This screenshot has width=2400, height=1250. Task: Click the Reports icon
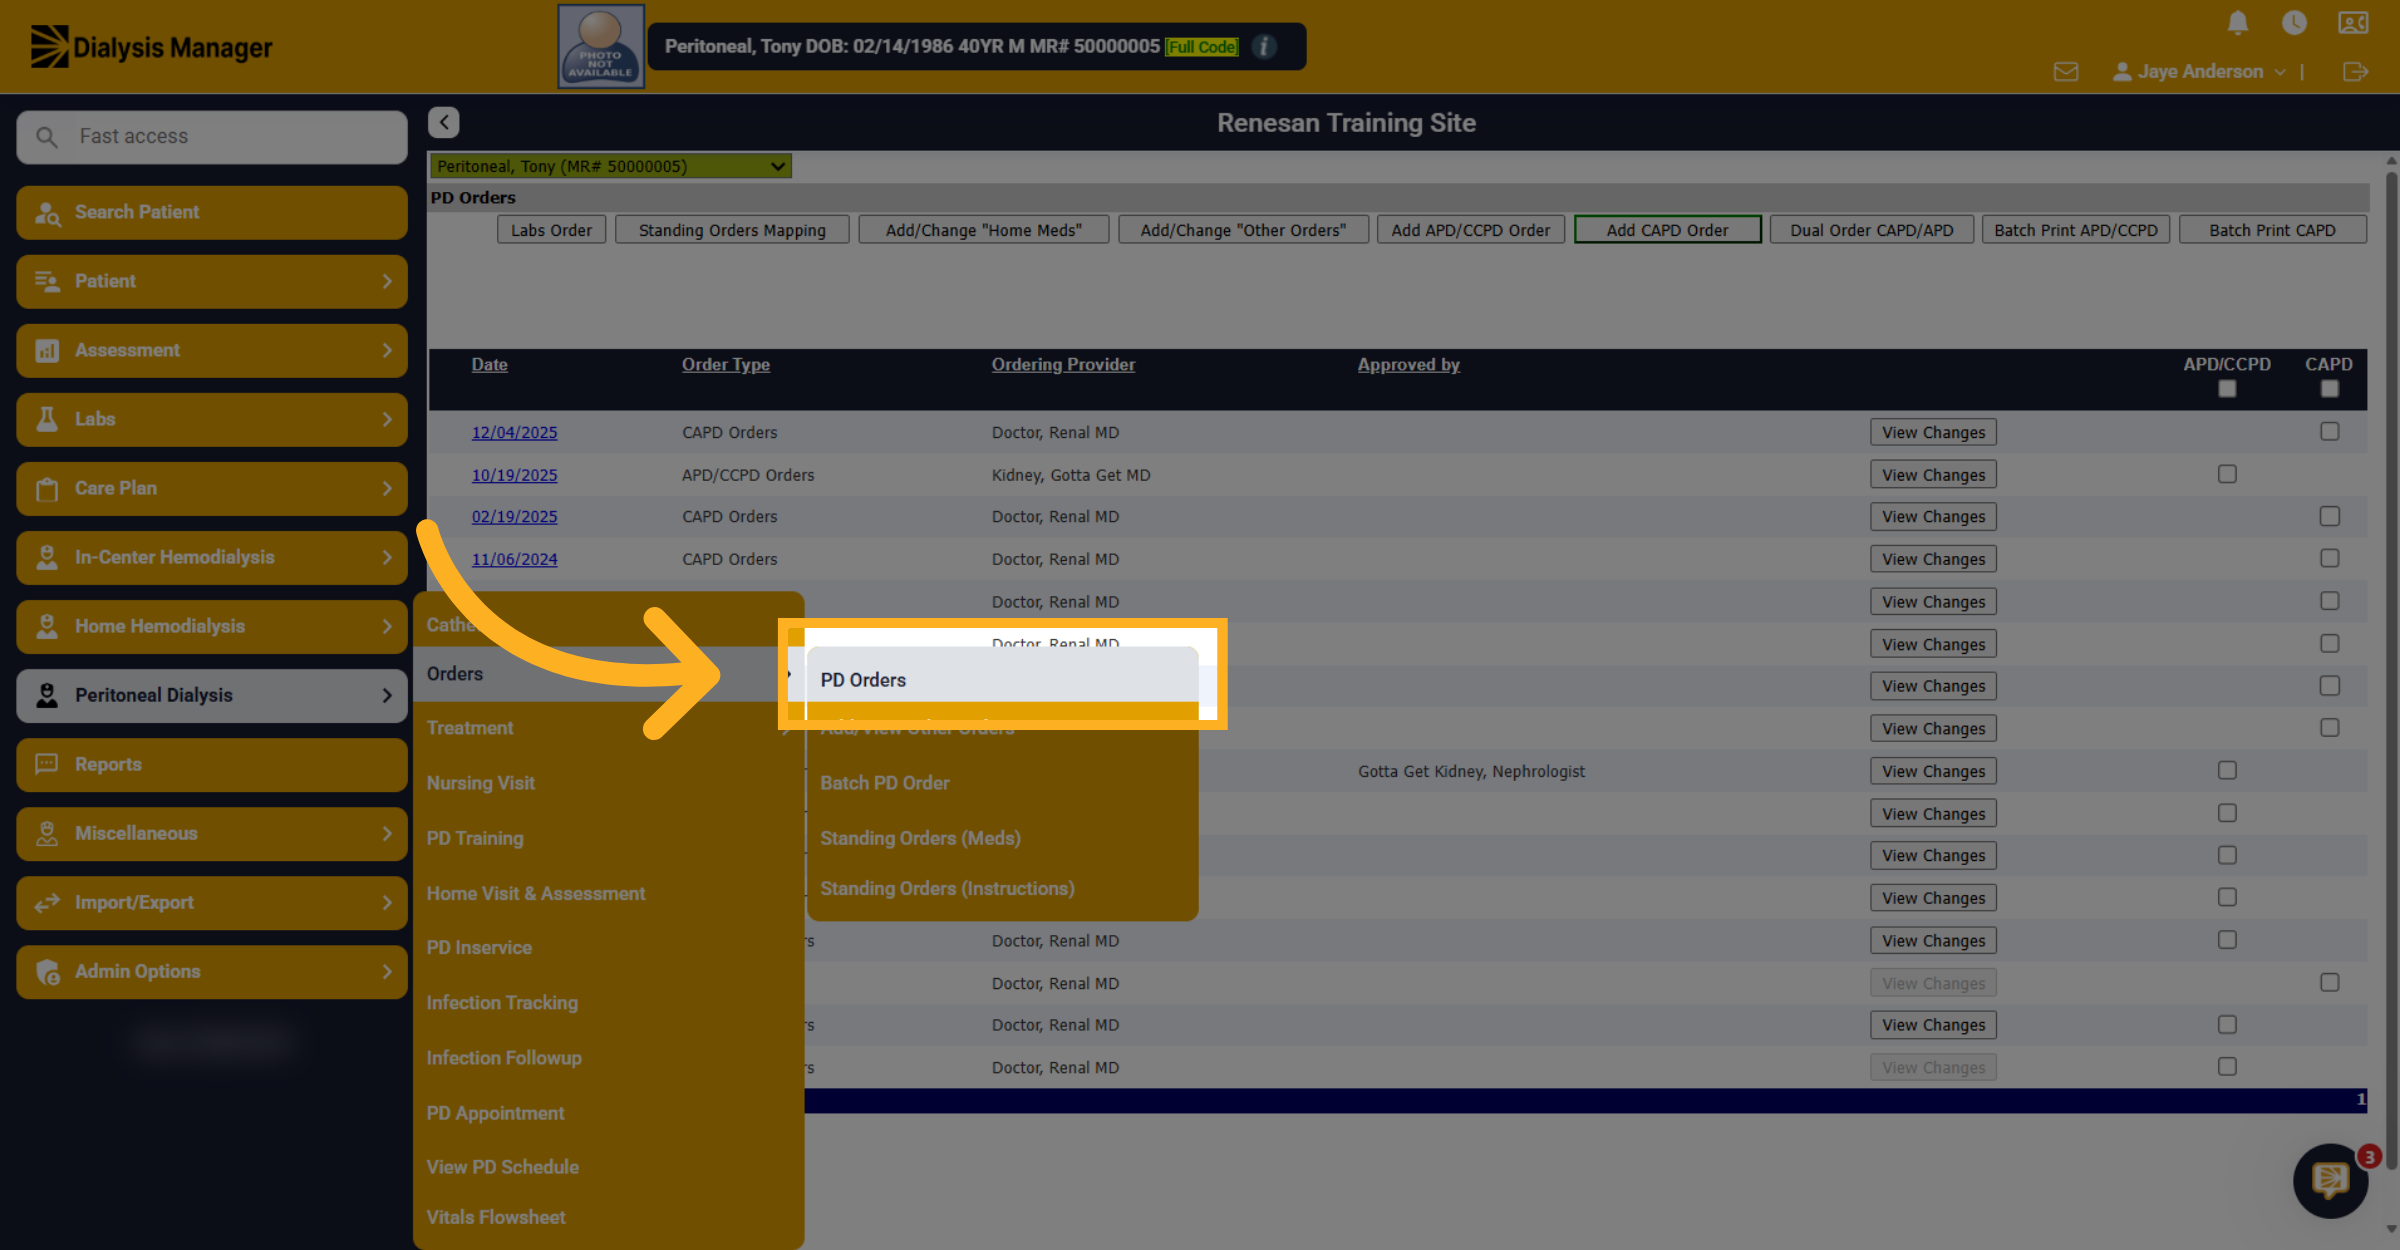[47, 764]
